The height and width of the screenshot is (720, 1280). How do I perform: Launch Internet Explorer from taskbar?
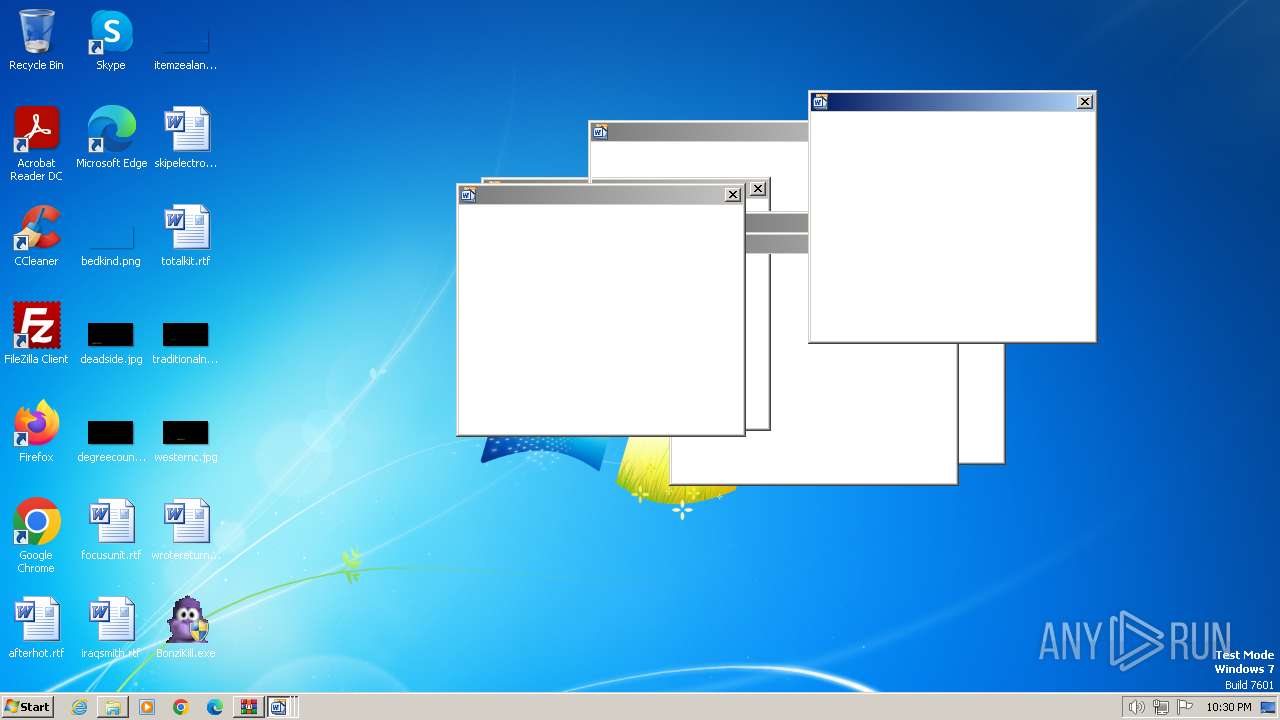click(79, 707)
